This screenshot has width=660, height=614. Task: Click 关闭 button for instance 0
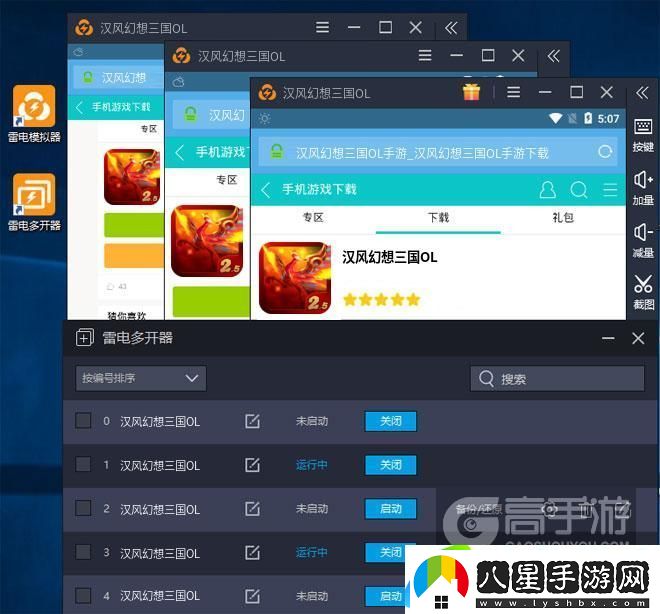[x=391, y=421]
